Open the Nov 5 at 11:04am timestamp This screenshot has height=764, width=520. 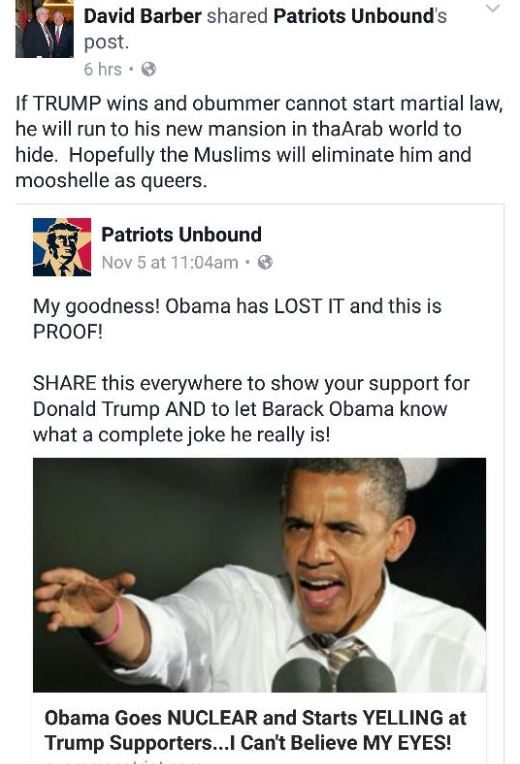tap(170, 263)
